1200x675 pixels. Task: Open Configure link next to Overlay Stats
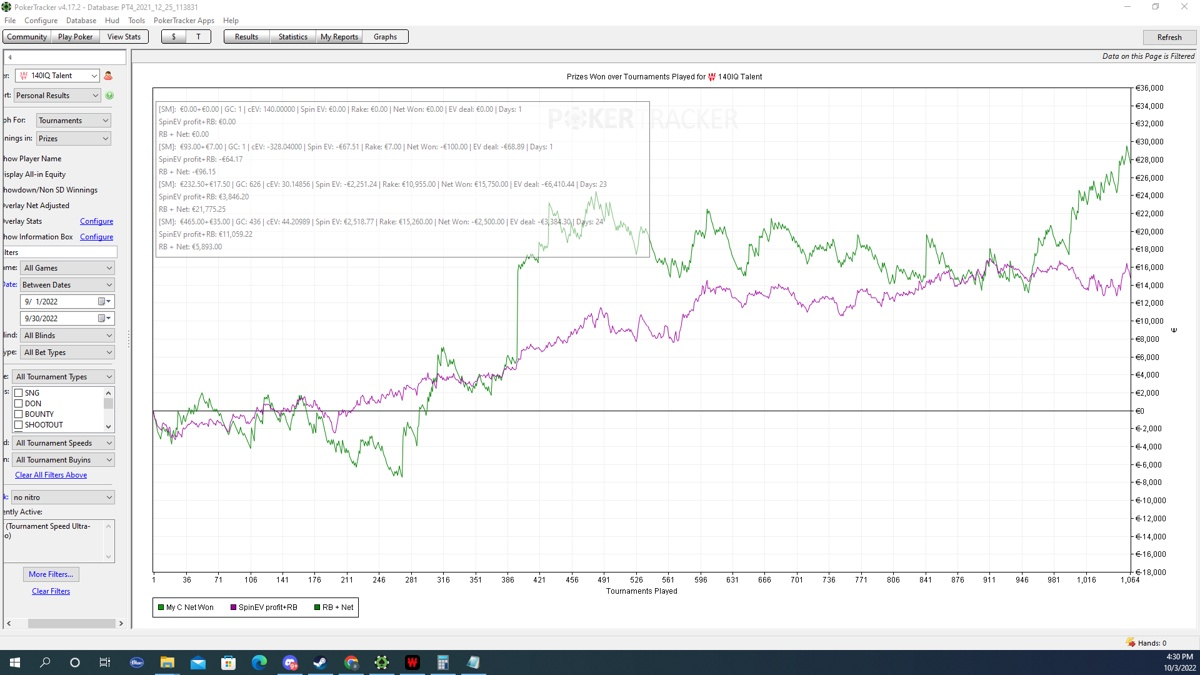click(96, 221)
